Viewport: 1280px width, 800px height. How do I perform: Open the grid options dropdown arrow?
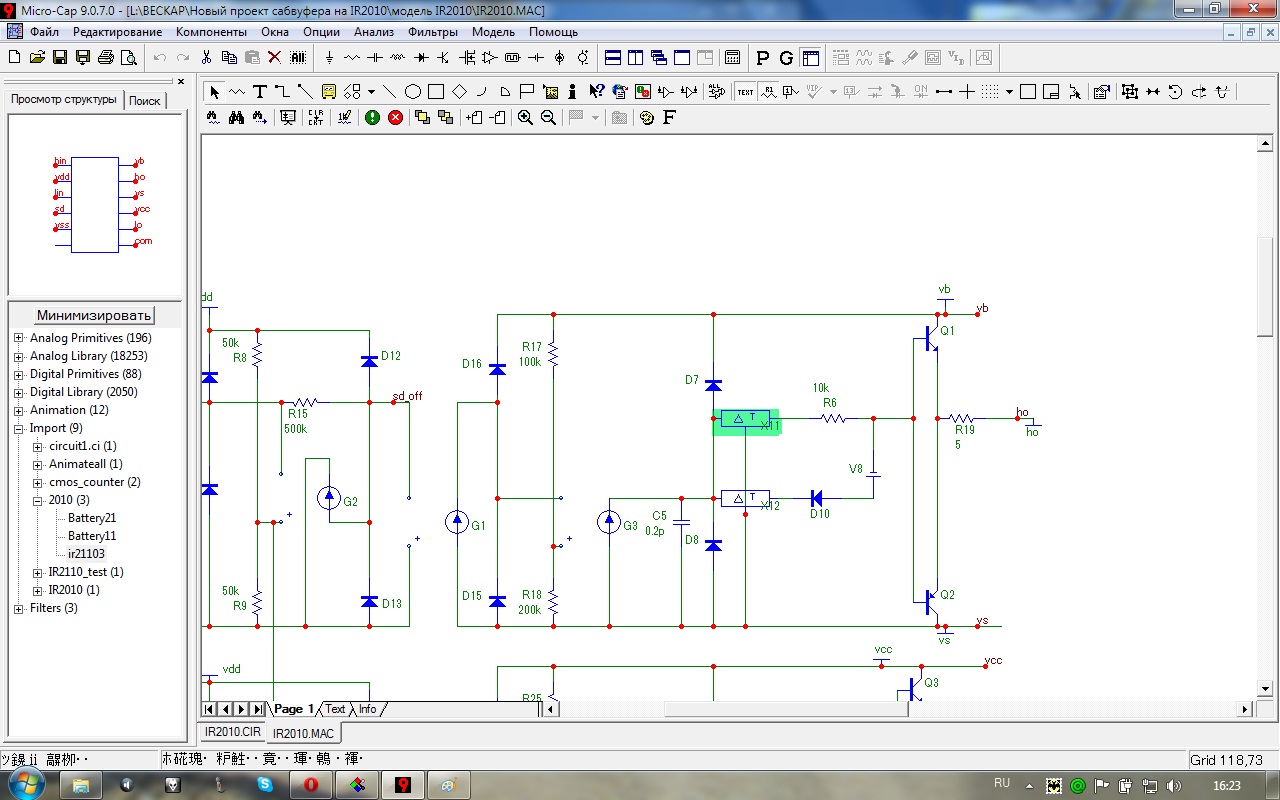coord(1009,92)
